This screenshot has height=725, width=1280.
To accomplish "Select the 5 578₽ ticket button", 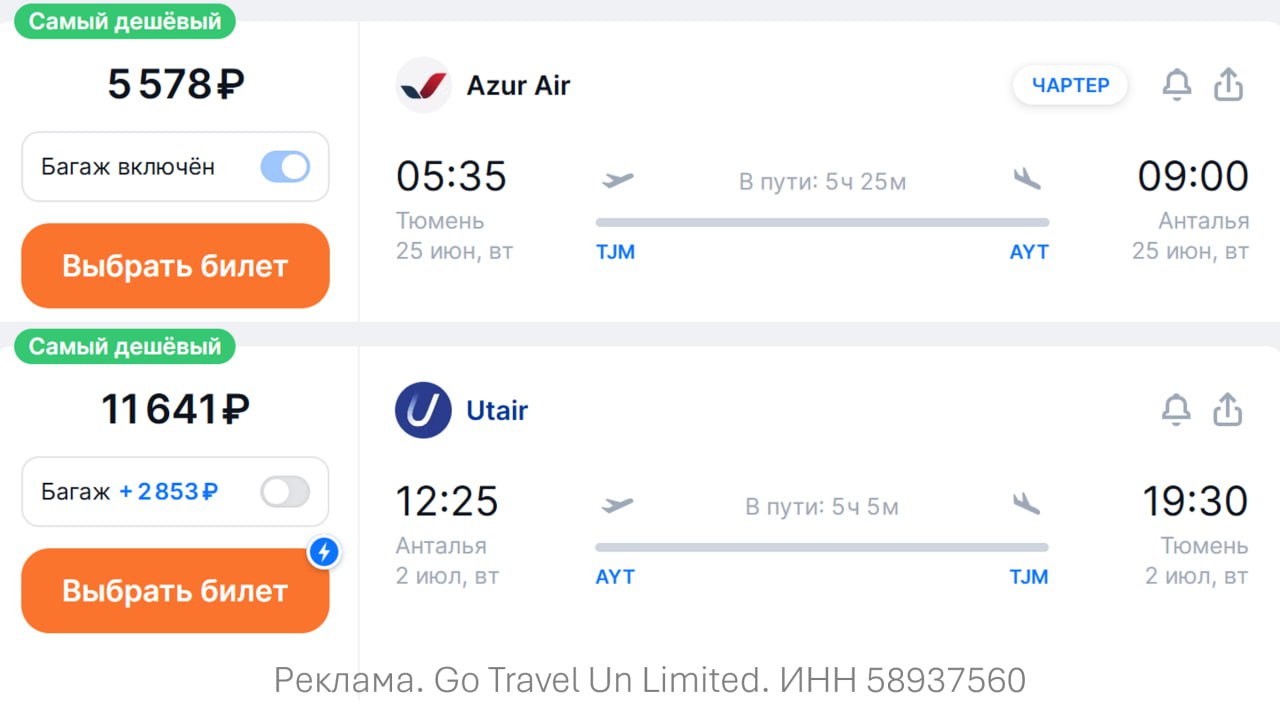I will 175,266.
